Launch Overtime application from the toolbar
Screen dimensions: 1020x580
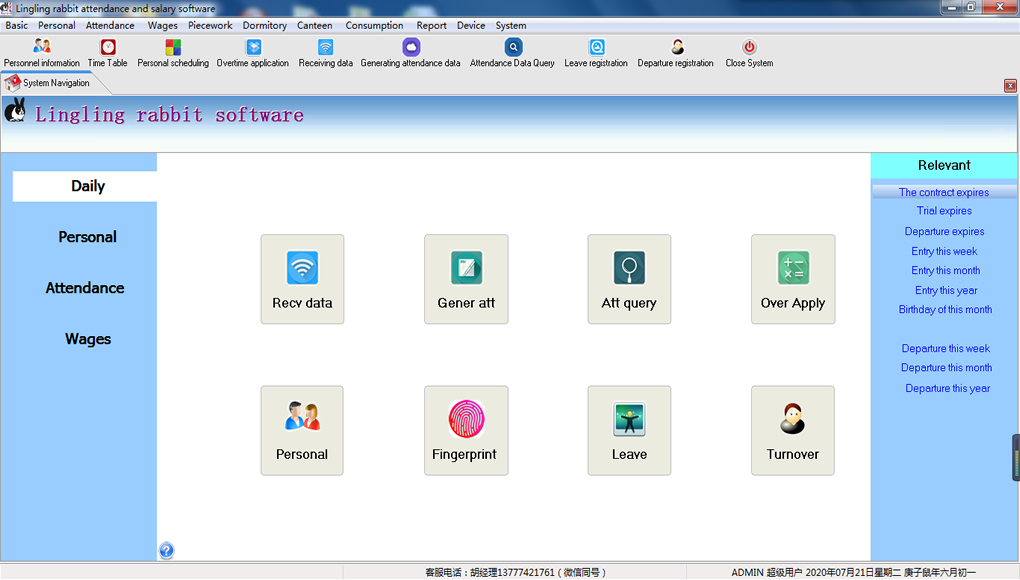253,53
